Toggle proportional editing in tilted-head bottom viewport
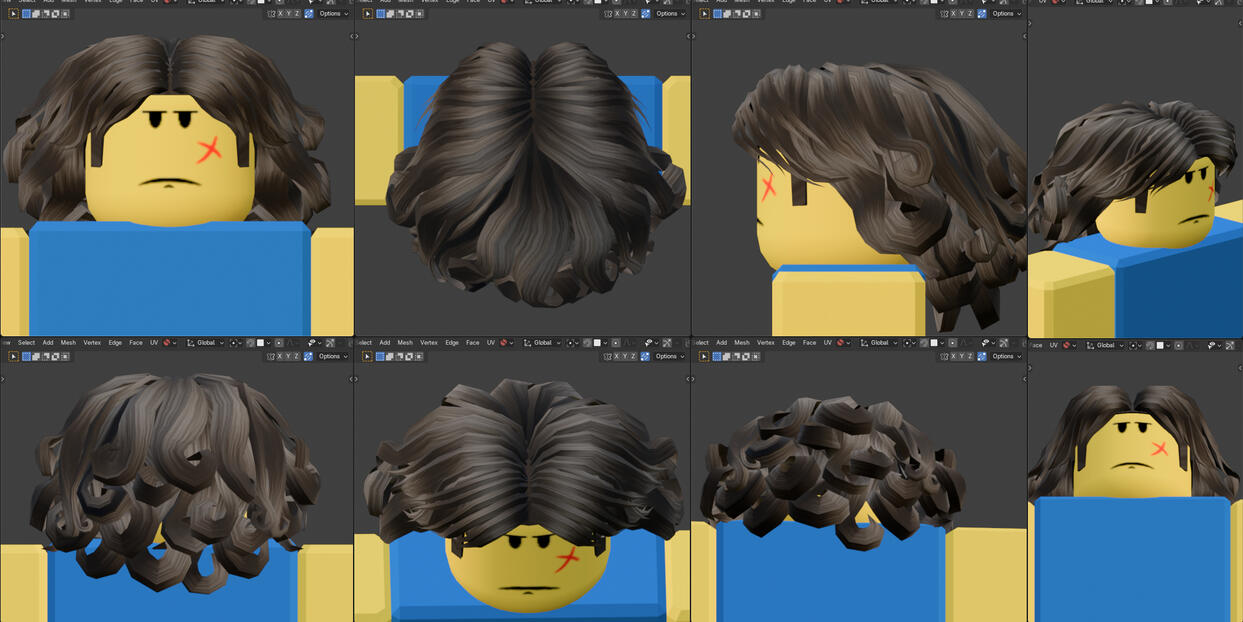This screenshot has width=1243, height=622. pos(616,343)
